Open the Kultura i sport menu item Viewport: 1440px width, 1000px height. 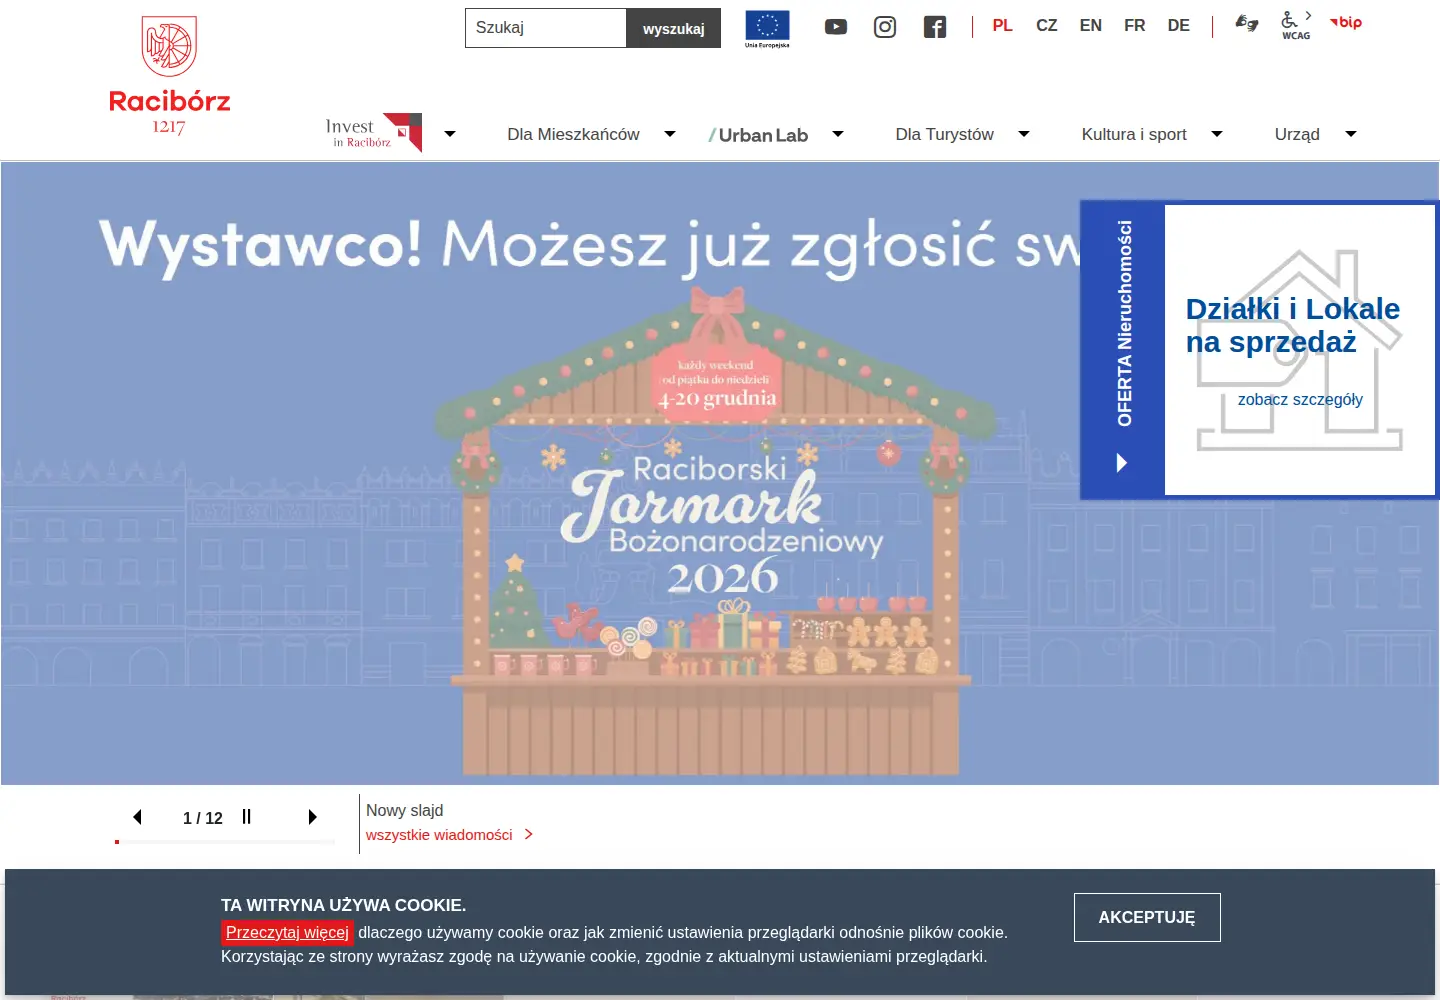[1134, 134]
